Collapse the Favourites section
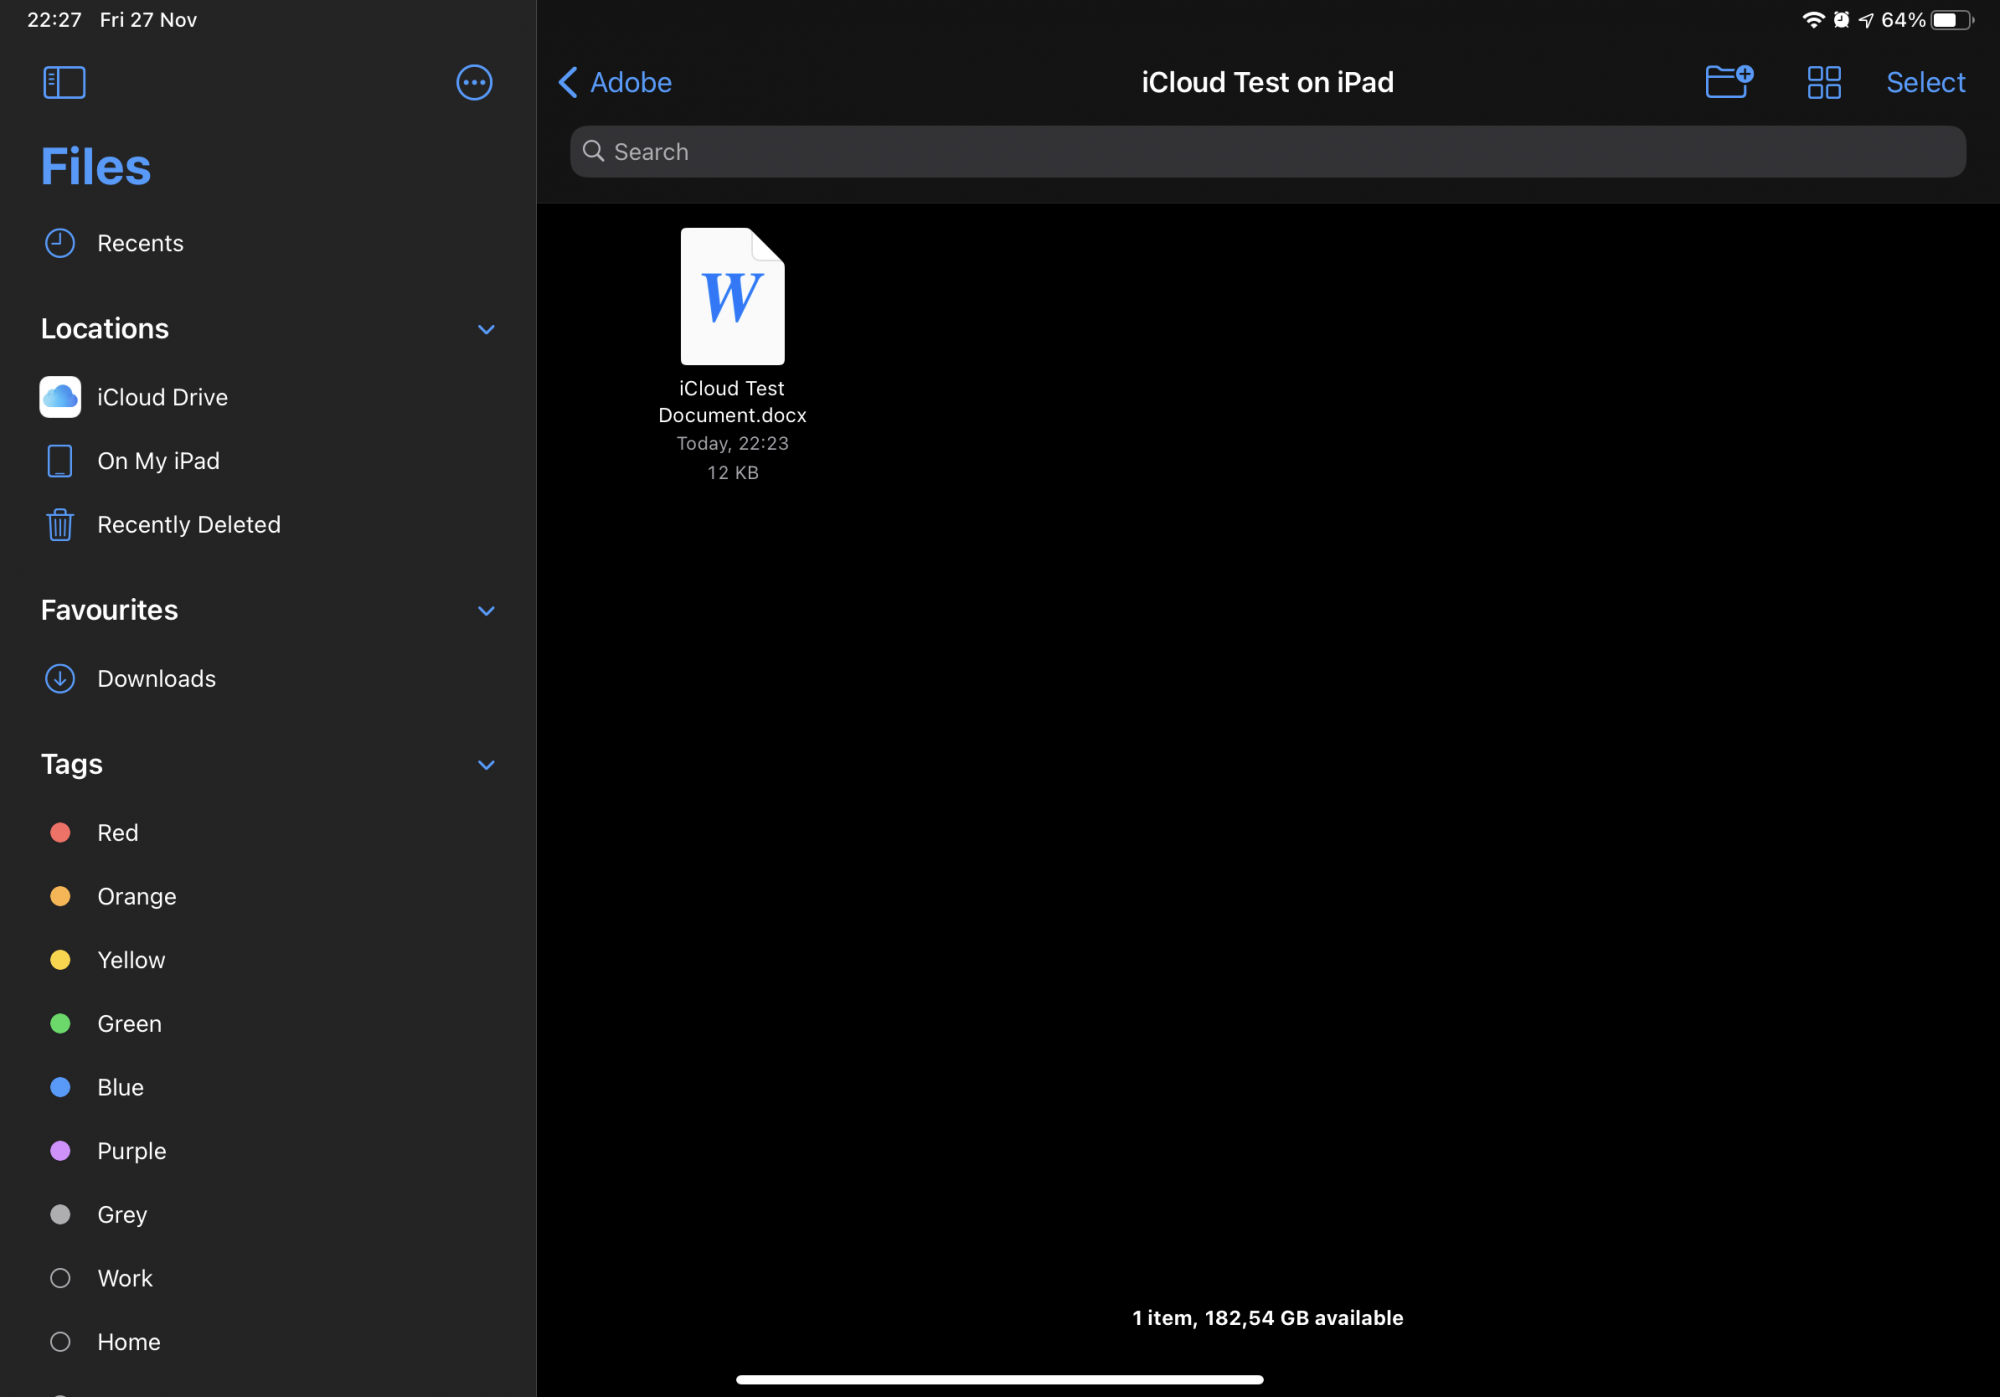 (486, 610)
